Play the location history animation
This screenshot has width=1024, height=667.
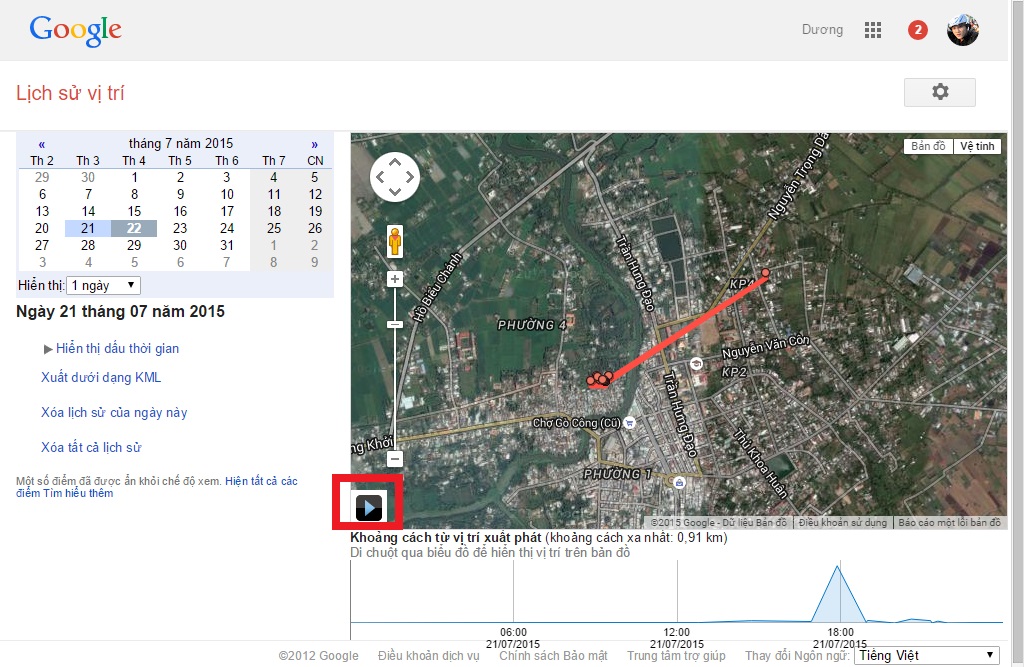coord(368,508)
